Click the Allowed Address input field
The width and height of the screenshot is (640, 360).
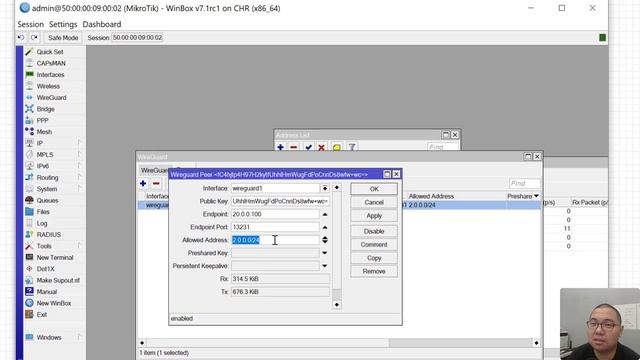click(275, 240)
